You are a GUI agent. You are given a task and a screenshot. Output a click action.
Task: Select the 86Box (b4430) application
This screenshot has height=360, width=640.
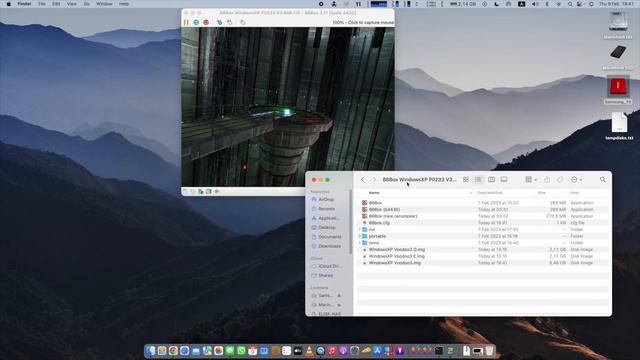pyautogui.click(x=483, y=209)
